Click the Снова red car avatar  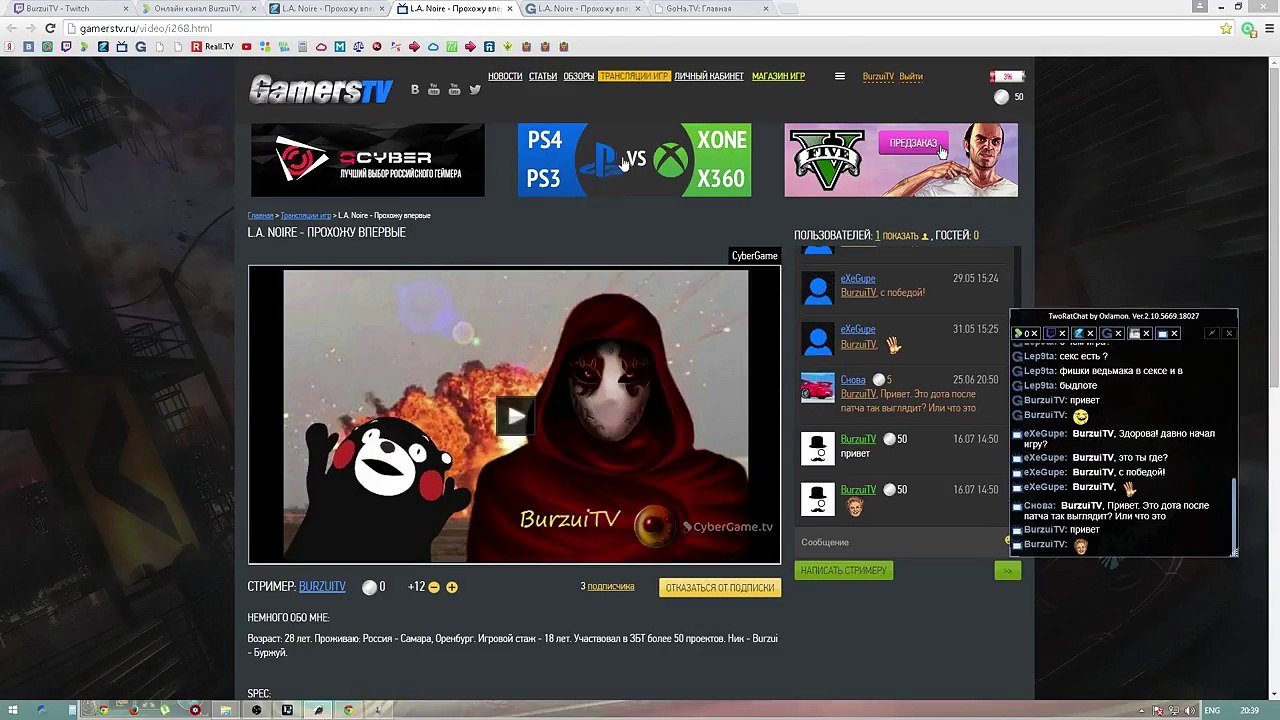pos(817,388)
